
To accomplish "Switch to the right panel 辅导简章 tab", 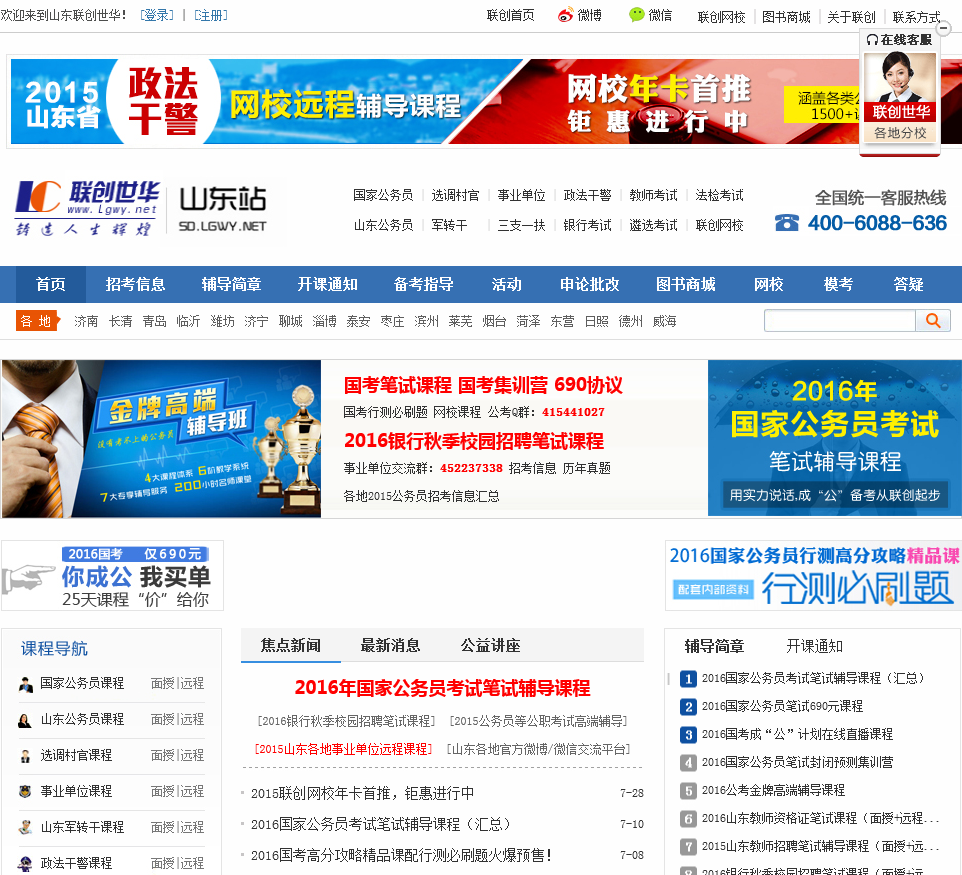I will 714,646.
